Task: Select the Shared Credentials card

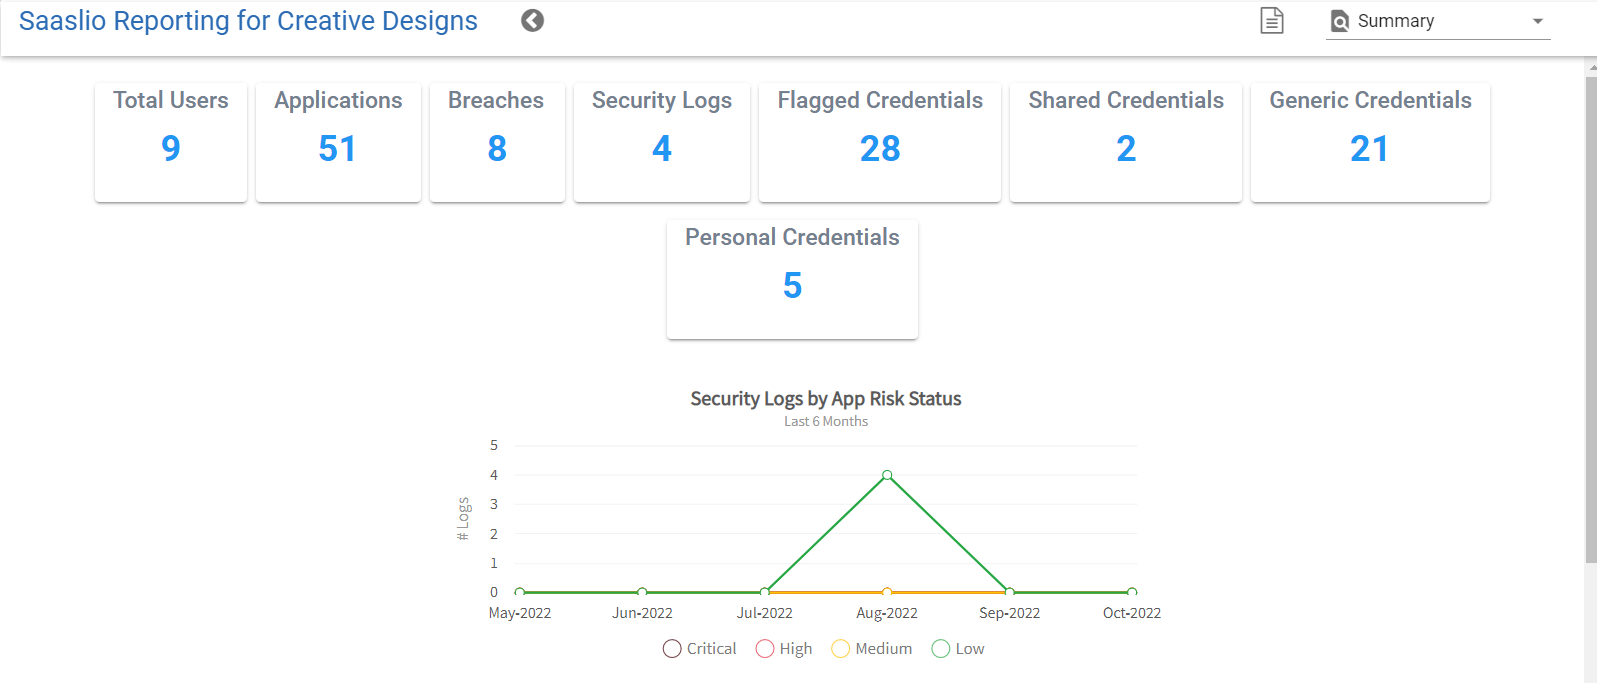Action: point(1125,142)
